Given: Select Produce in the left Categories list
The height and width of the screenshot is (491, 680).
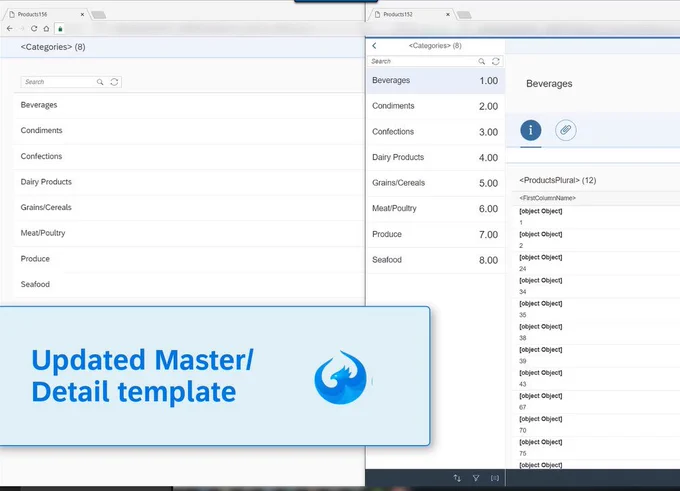Looking at the screenshot, I should click(189, 259).
